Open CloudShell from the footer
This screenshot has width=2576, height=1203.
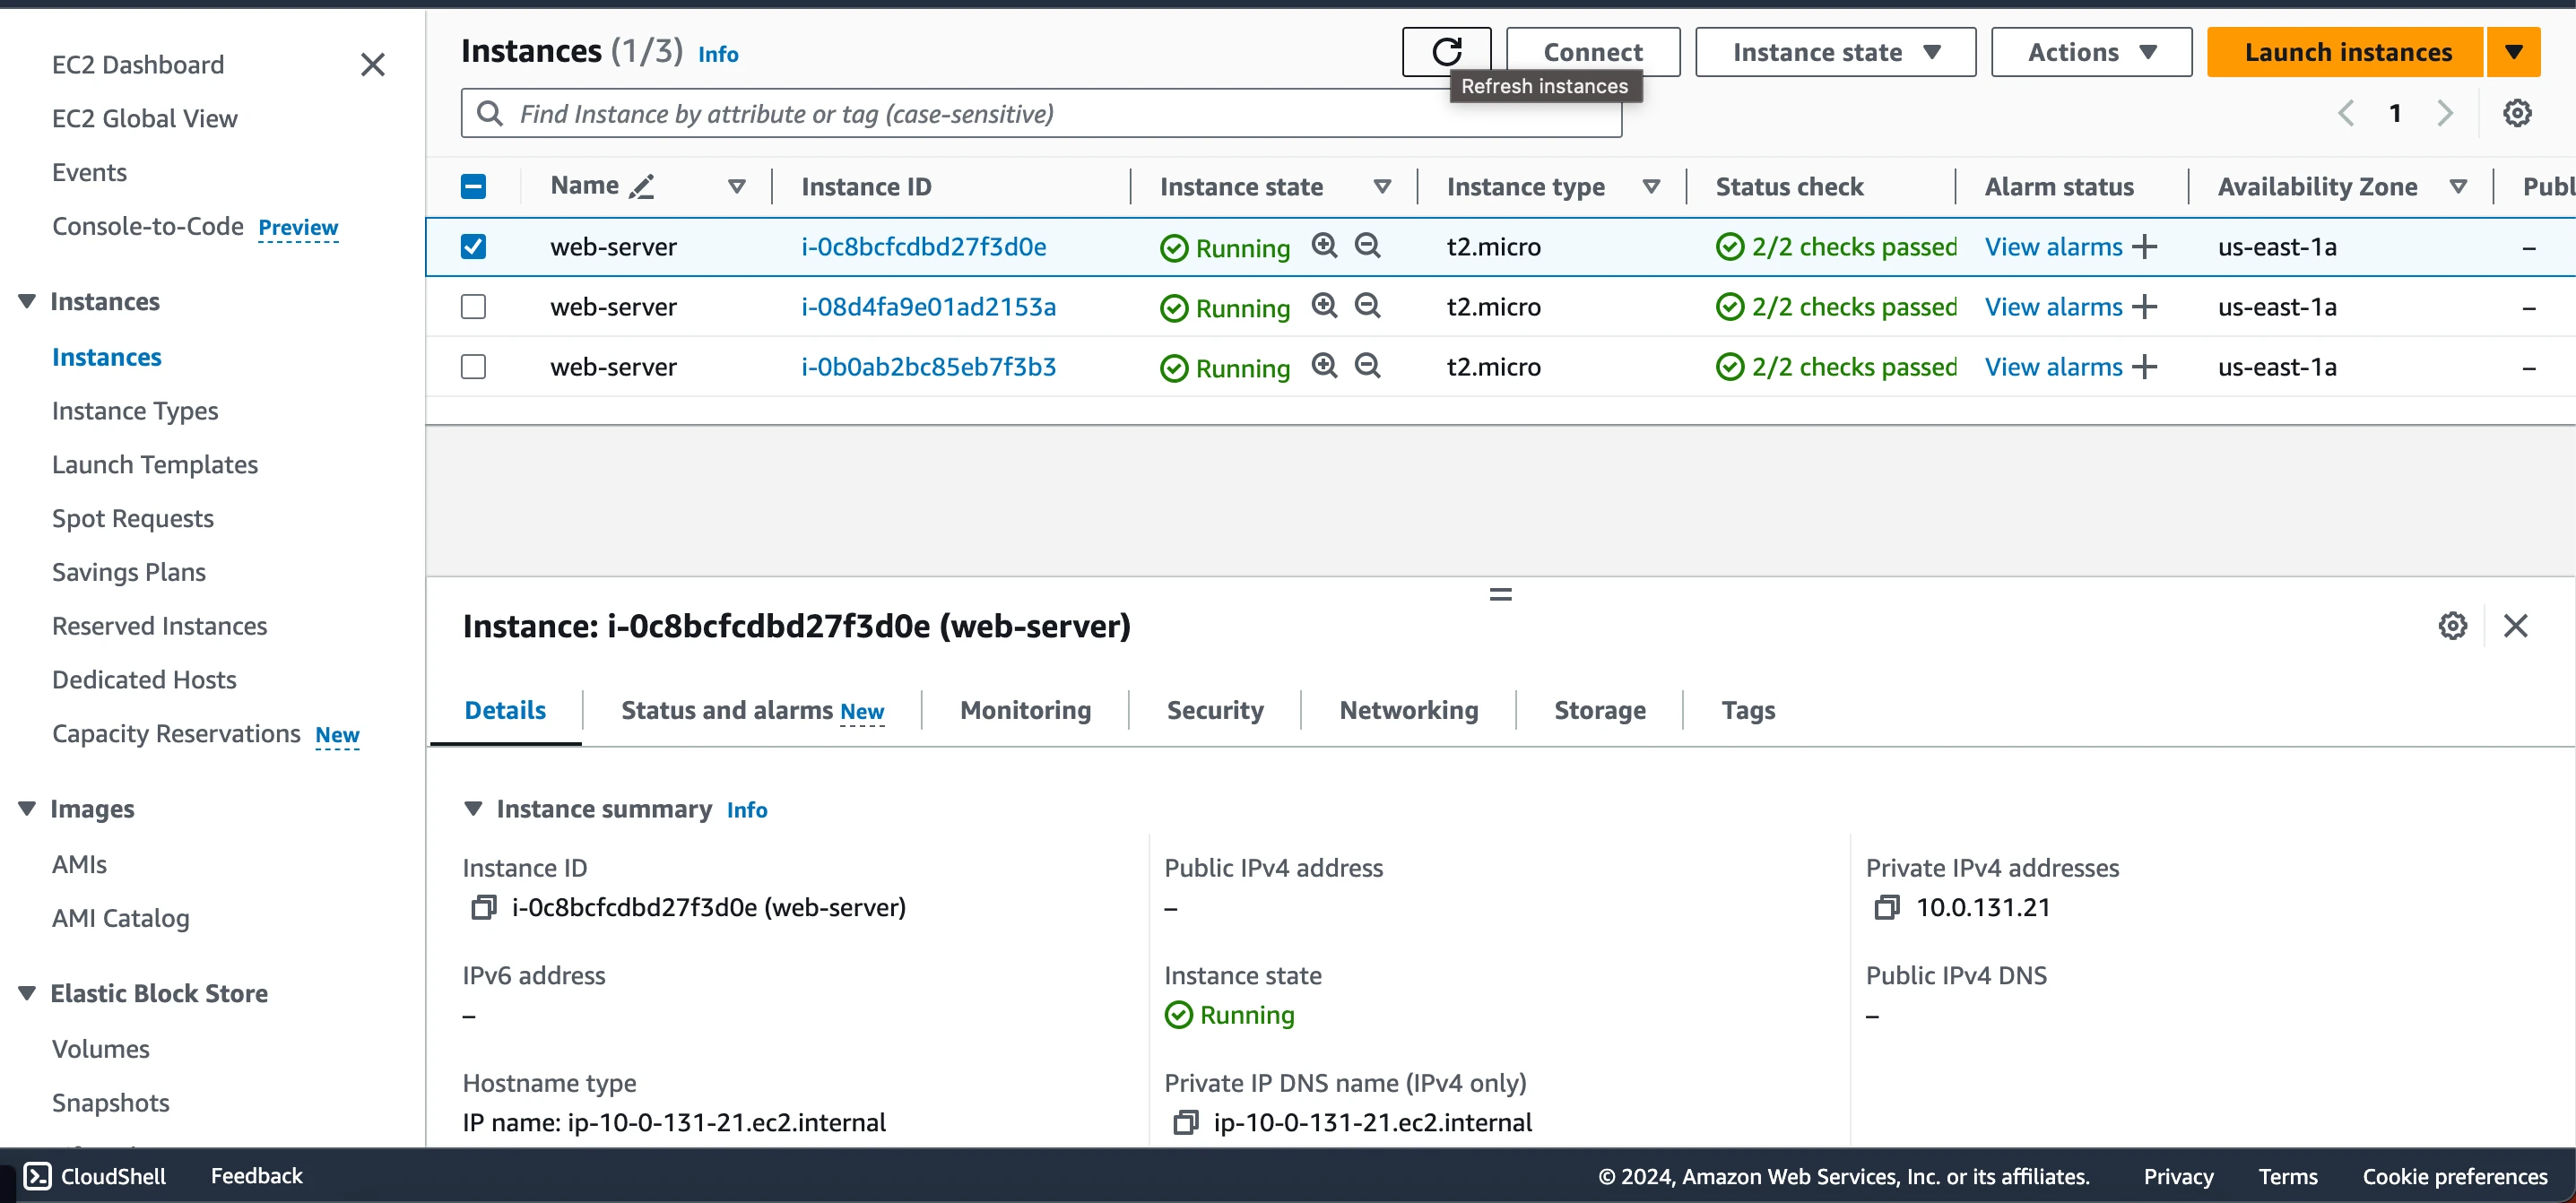(x=95, y=1176)
